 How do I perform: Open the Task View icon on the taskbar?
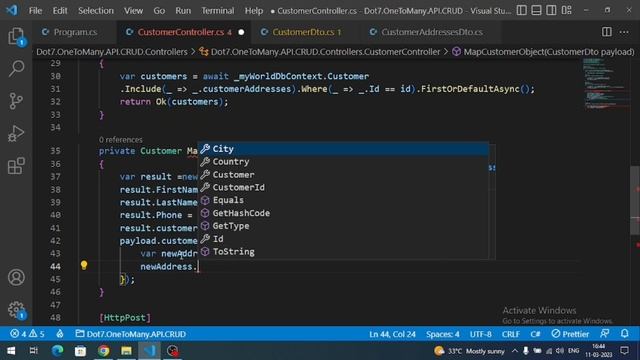coord(34,351)
